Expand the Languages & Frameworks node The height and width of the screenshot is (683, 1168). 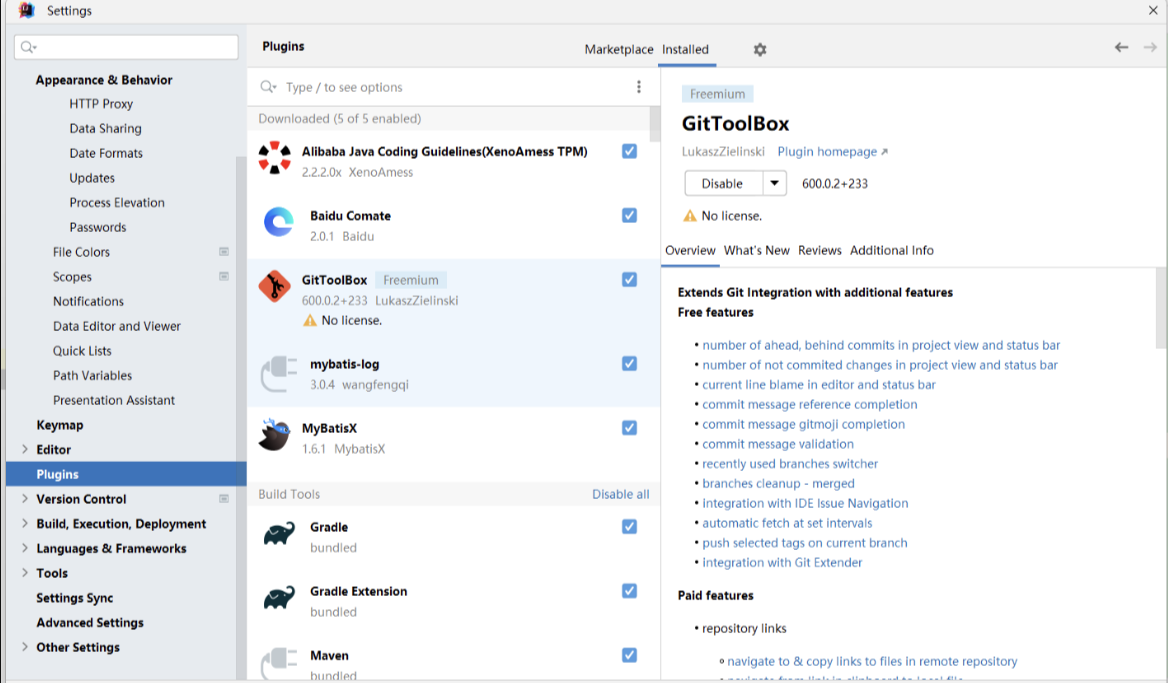click(25, 548)
